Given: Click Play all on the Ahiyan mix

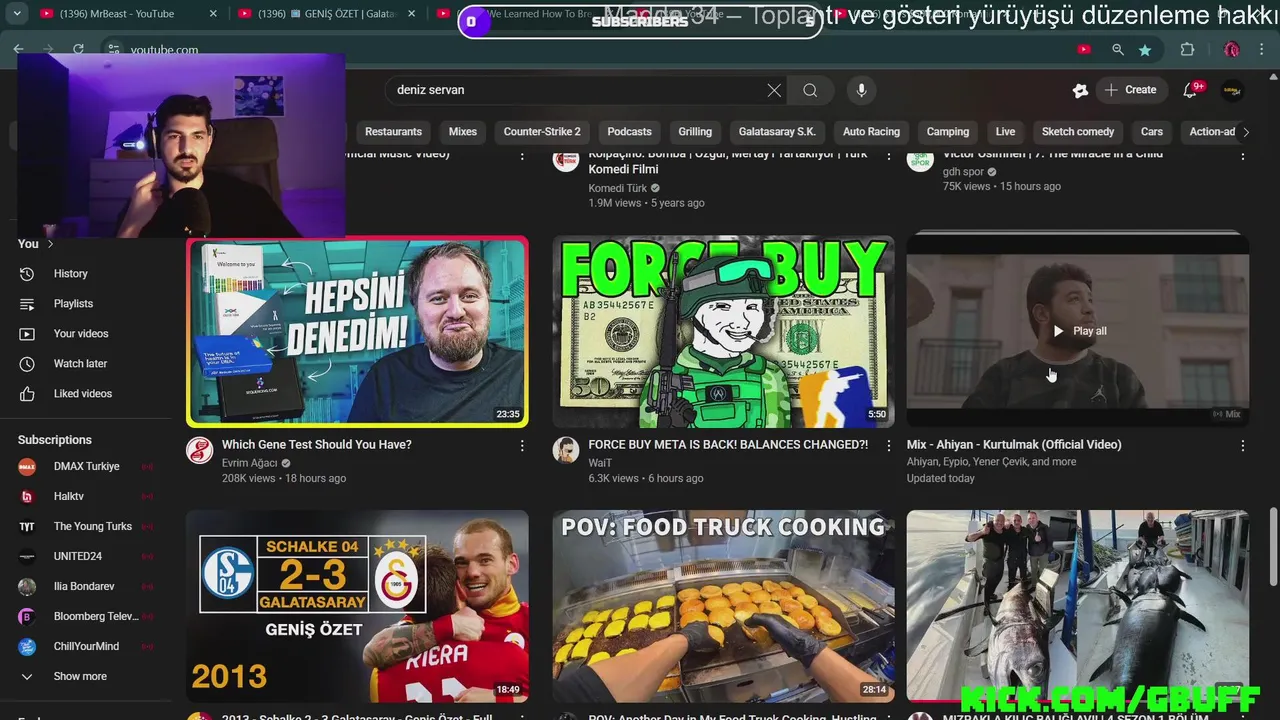Looking at the screenshot, I should tap(1078, 331).
